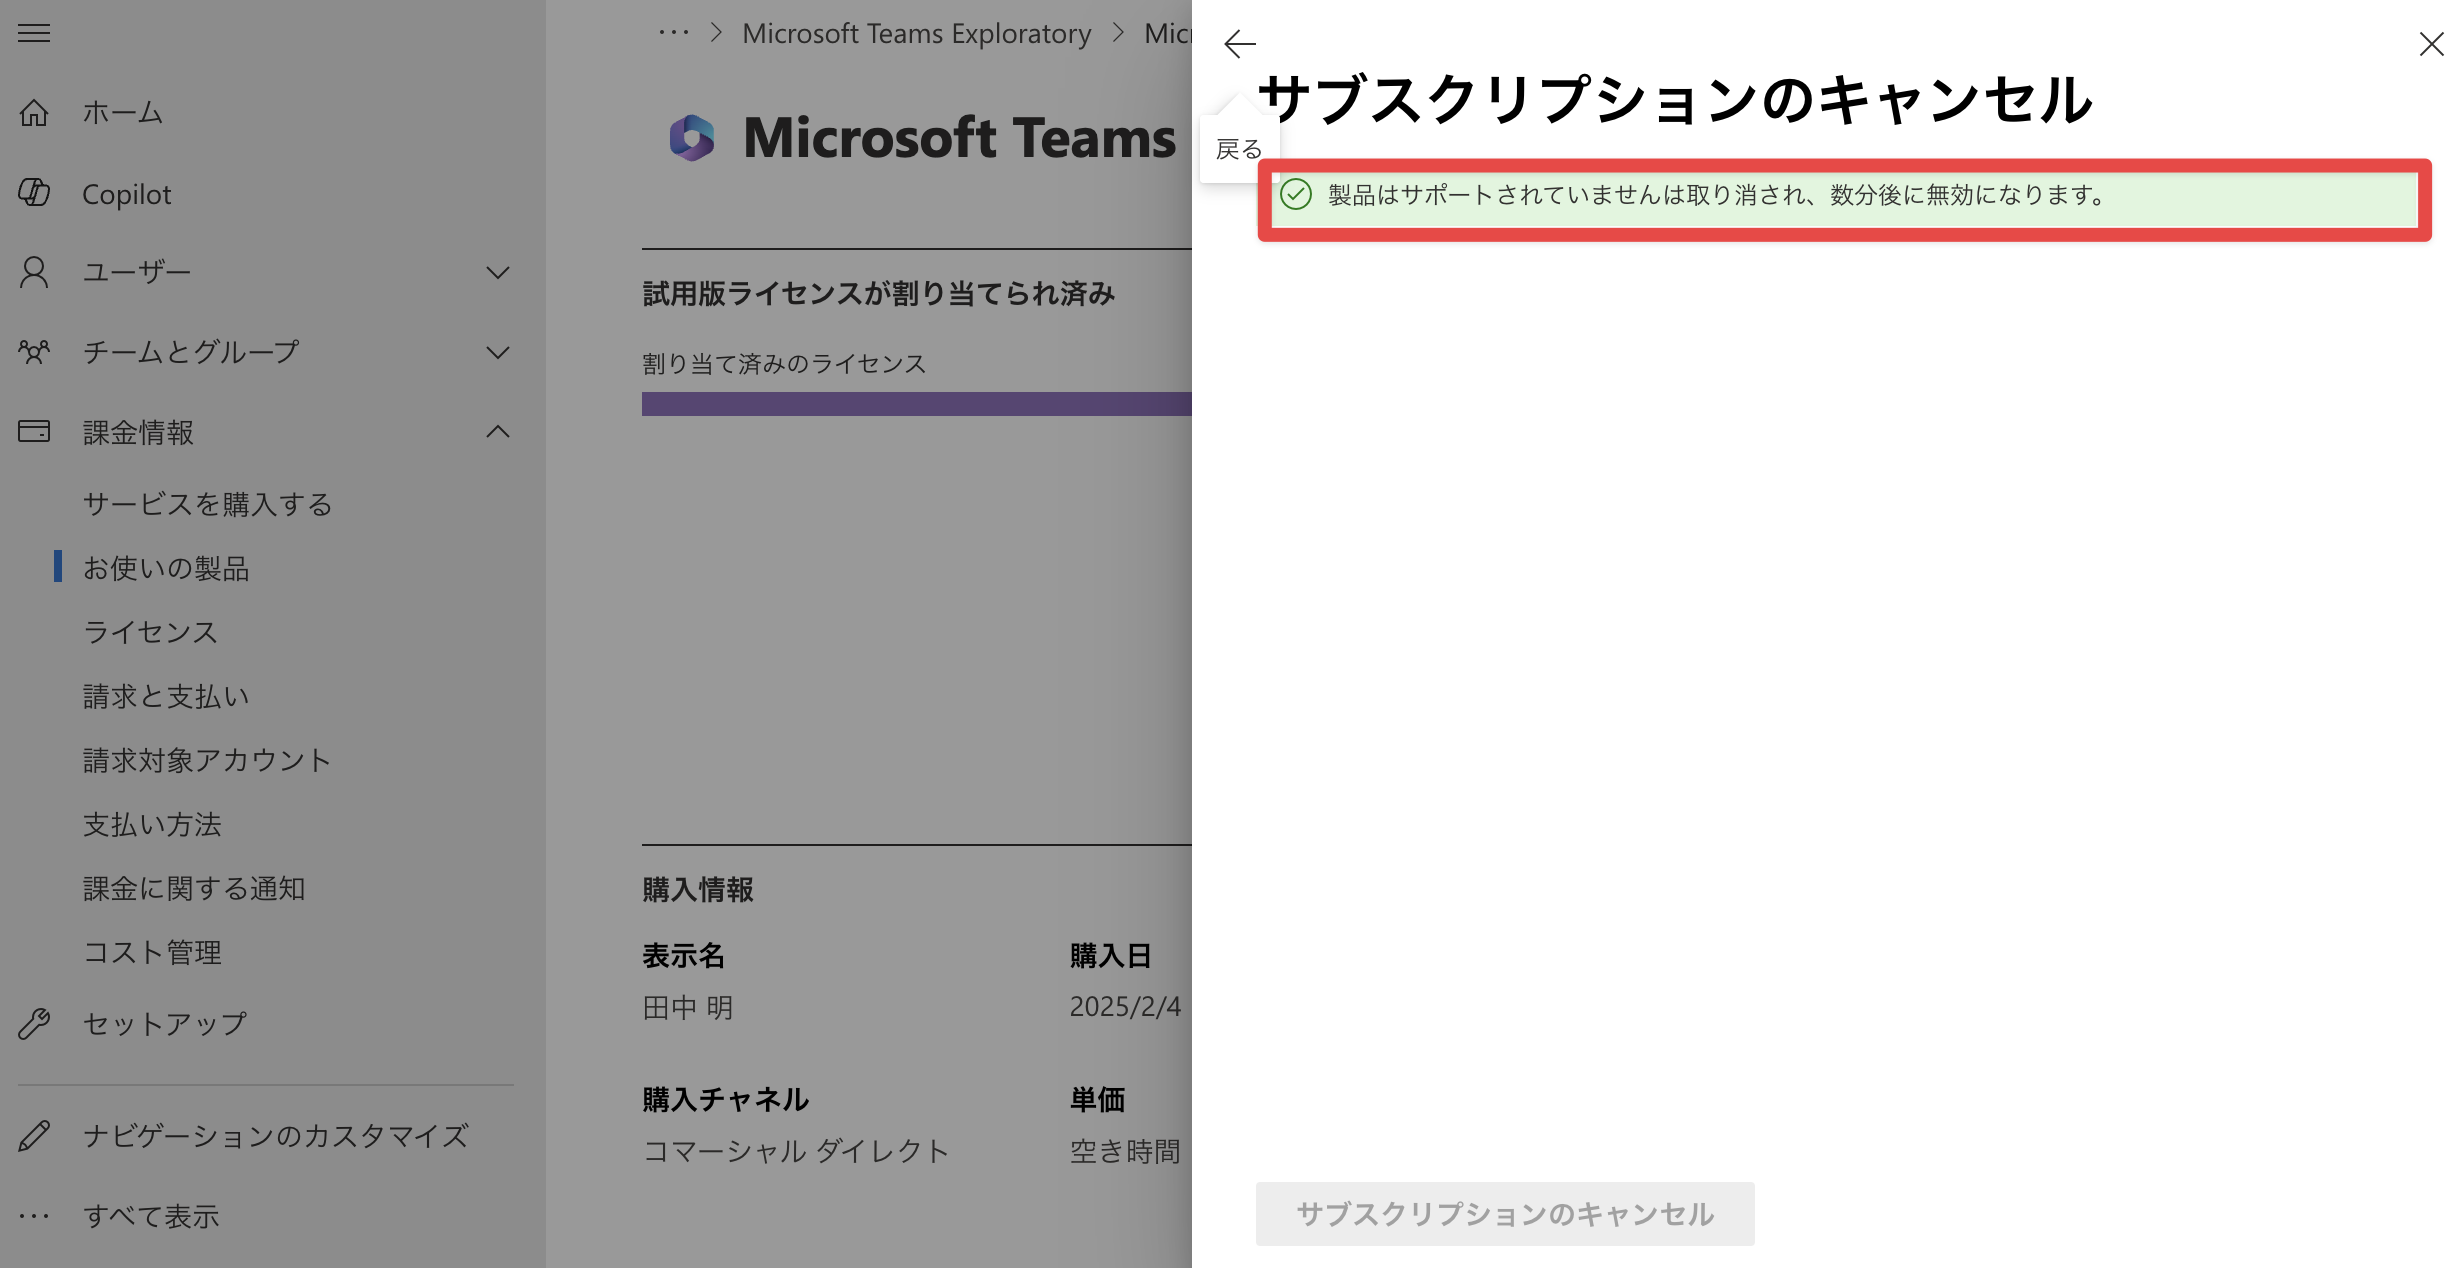Click the 単価 field label
This screenshot has height=1268, width=2462.
(x=1097, y=1100)
